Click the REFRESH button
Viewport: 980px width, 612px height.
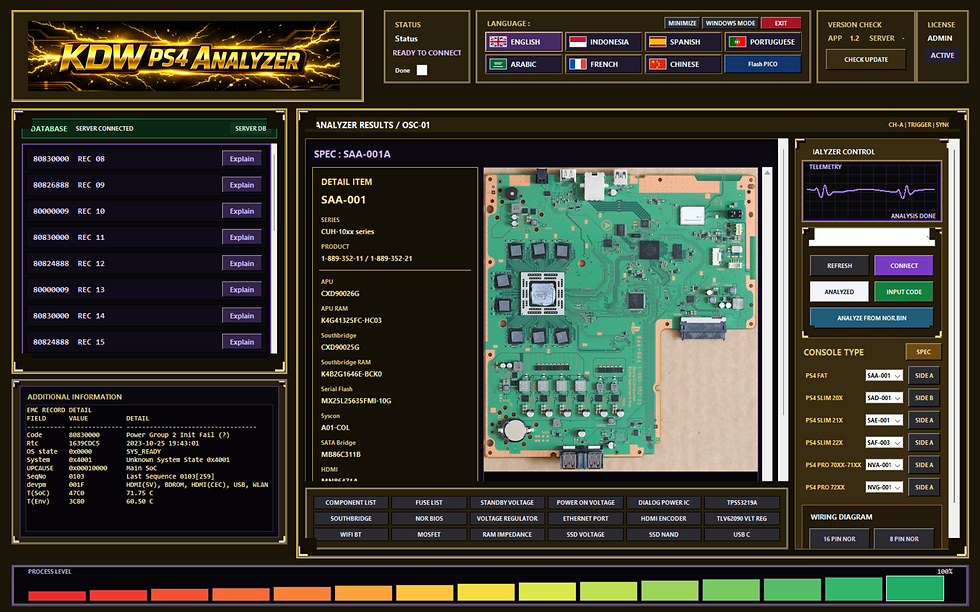[839, 266]
